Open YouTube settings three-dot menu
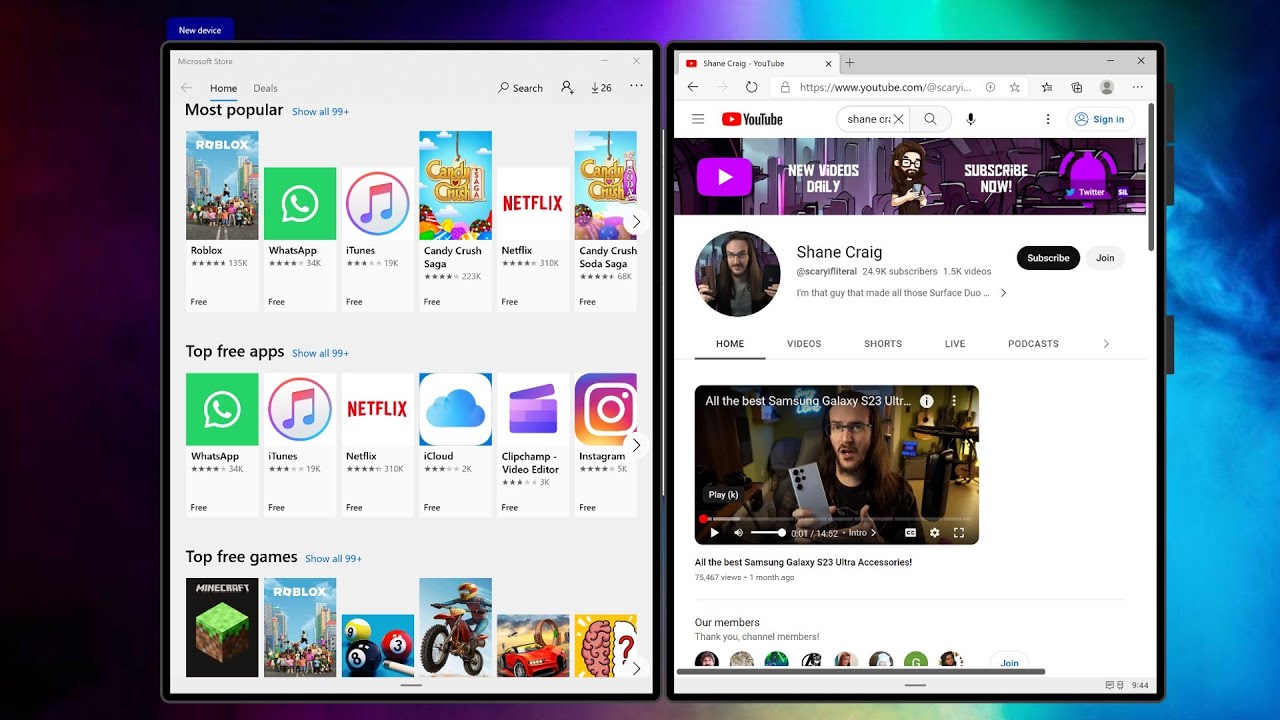Screen dimensions: 1280x720 pos(1048,119)
